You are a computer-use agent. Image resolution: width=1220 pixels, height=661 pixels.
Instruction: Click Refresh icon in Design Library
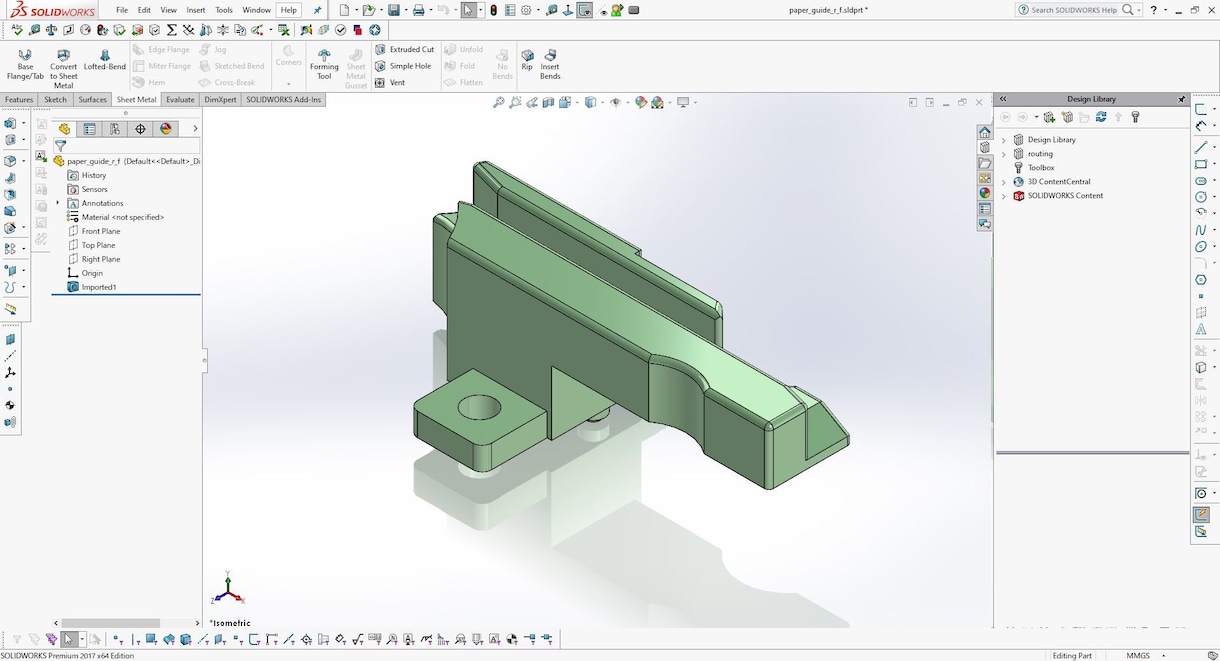[1101, 117]
